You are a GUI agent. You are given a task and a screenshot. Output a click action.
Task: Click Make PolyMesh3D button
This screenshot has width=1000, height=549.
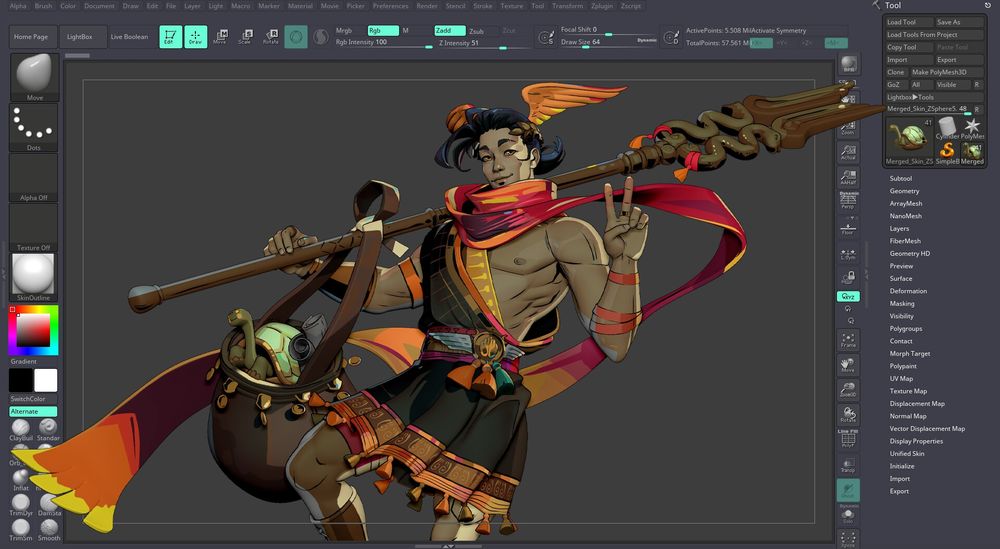pos(946,72)
